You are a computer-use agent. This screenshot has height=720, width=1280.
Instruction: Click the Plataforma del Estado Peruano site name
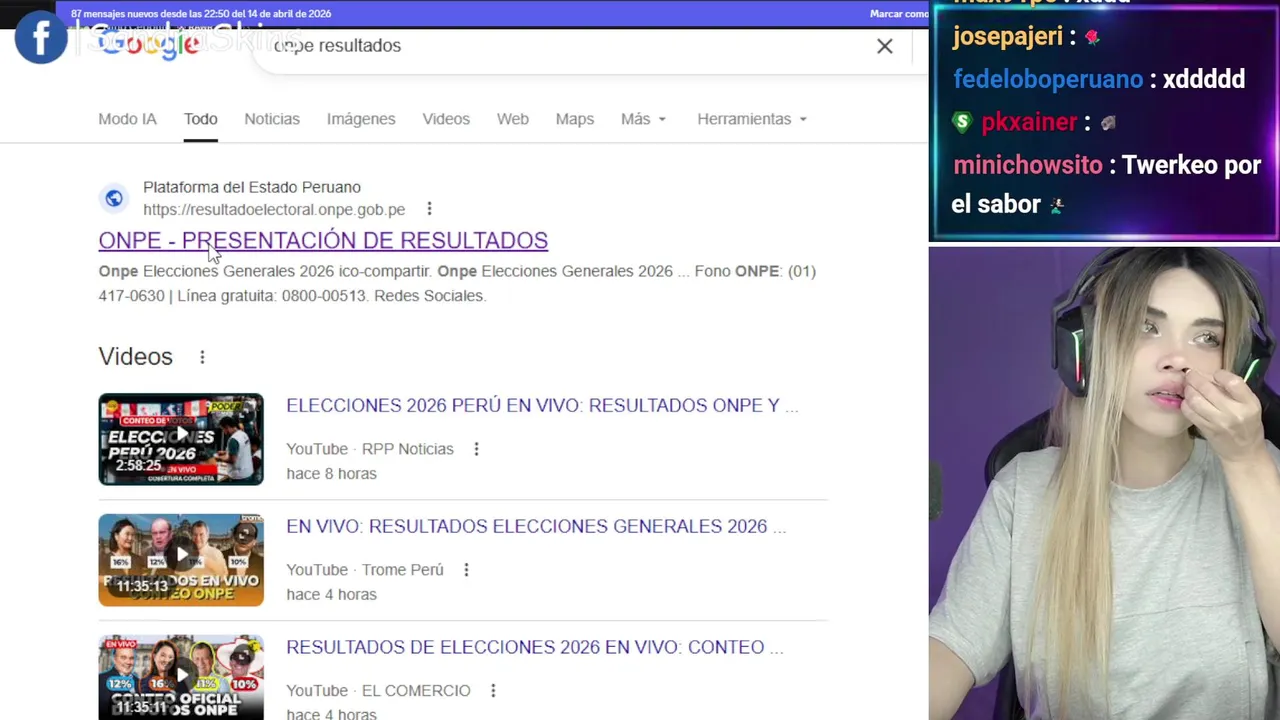(252, 187)
